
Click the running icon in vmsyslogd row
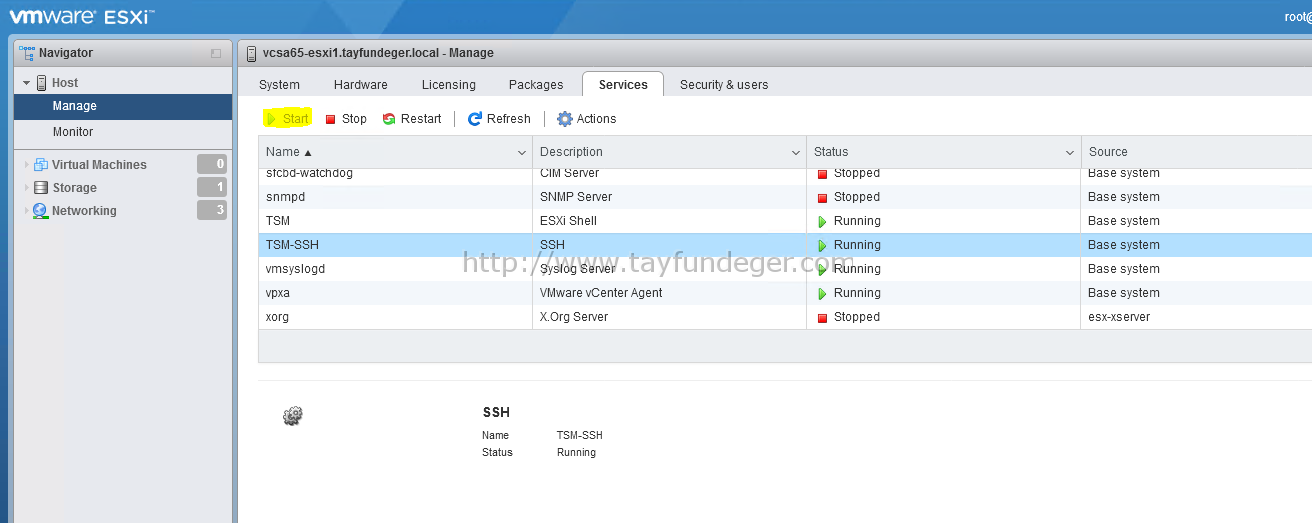(x=823, y=270)
